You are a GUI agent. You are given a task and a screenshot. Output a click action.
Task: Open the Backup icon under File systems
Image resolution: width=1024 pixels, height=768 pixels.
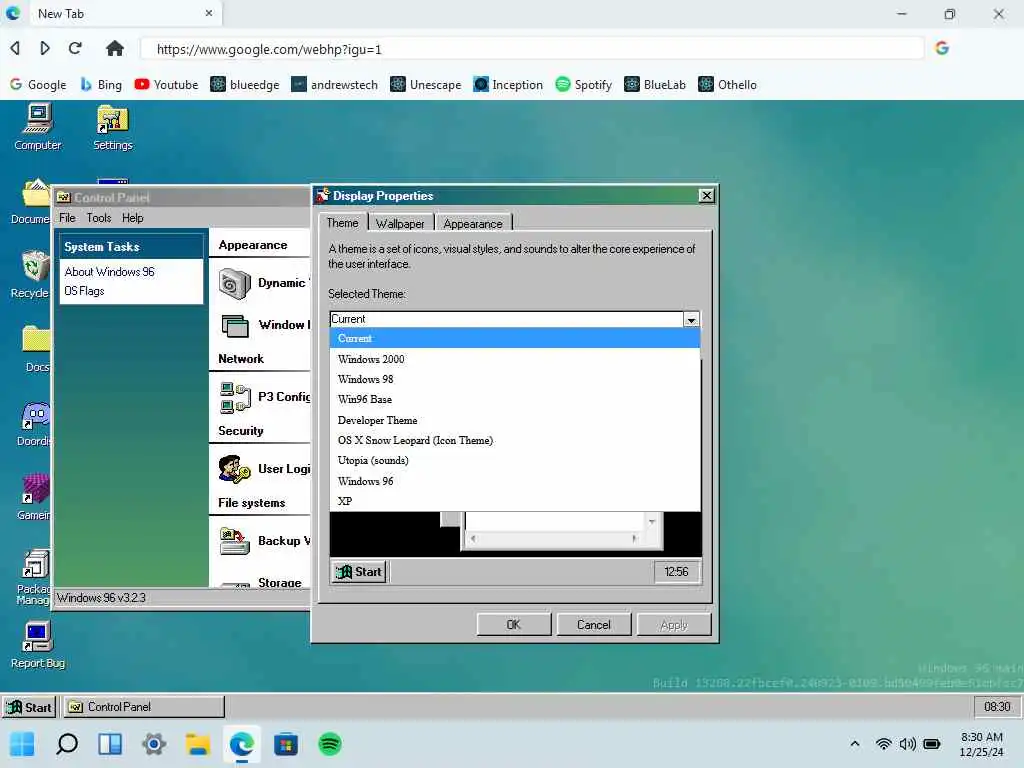coord(234,541)
